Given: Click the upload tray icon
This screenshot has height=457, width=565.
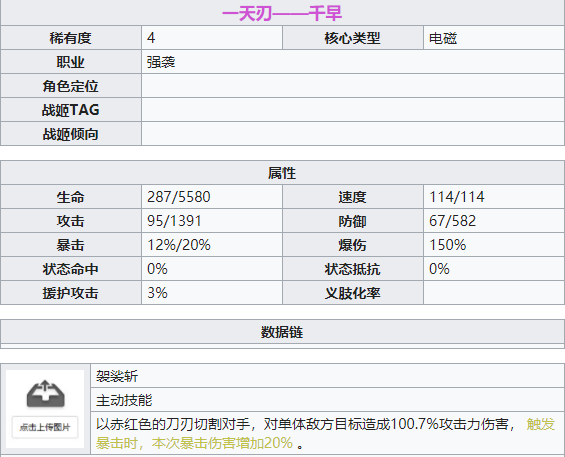Looking at the screenshot, I should point(45,394).
